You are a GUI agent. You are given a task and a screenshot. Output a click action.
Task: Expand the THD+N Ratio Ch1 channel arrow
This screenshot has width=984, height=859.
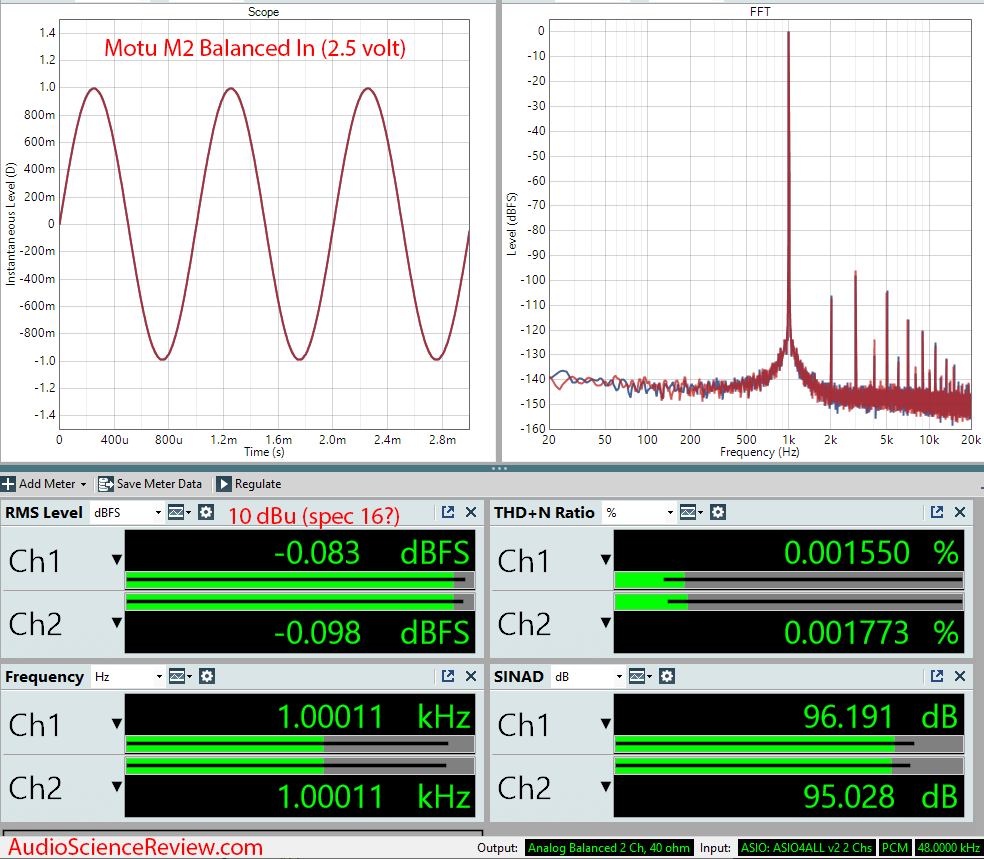606,559
